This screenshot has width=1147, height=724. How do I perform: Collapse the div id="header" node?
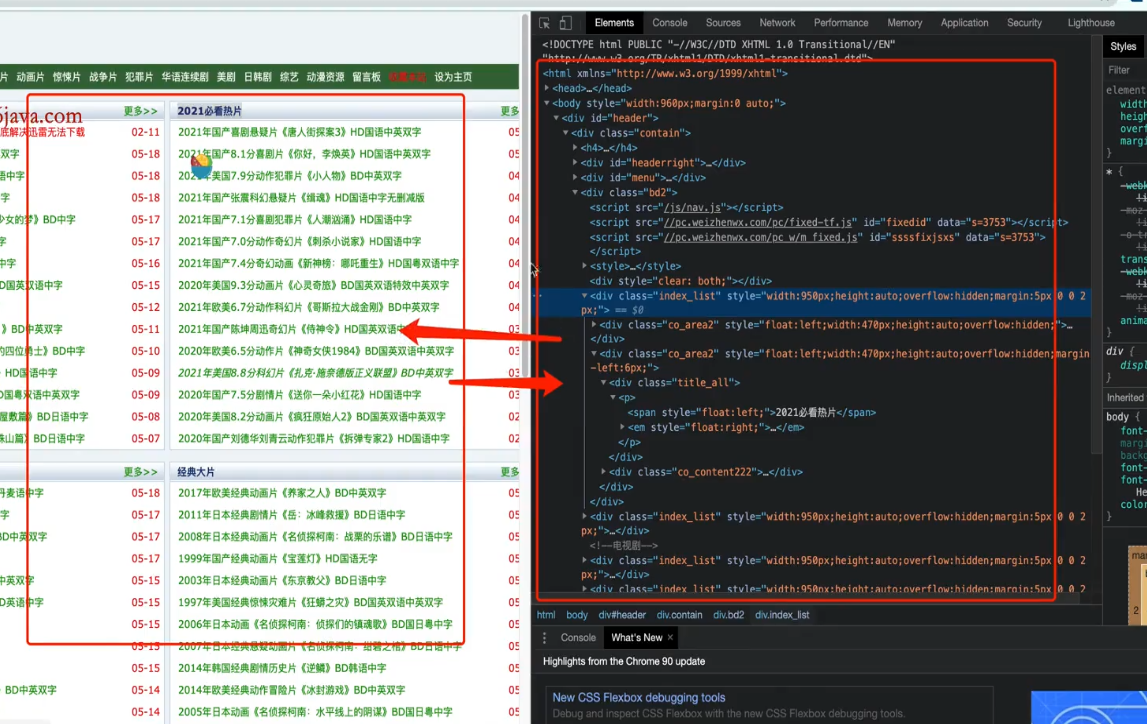tap(557, 118)
